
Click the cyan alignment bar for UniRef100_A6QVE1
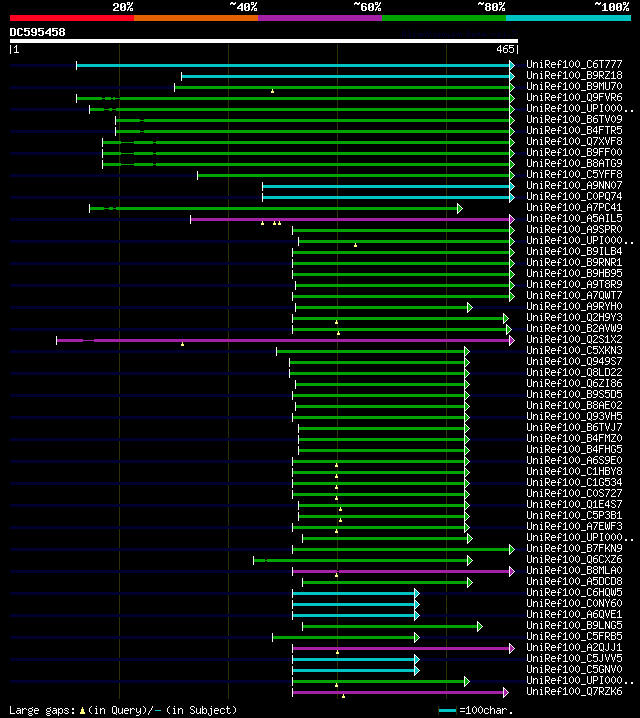356,615
